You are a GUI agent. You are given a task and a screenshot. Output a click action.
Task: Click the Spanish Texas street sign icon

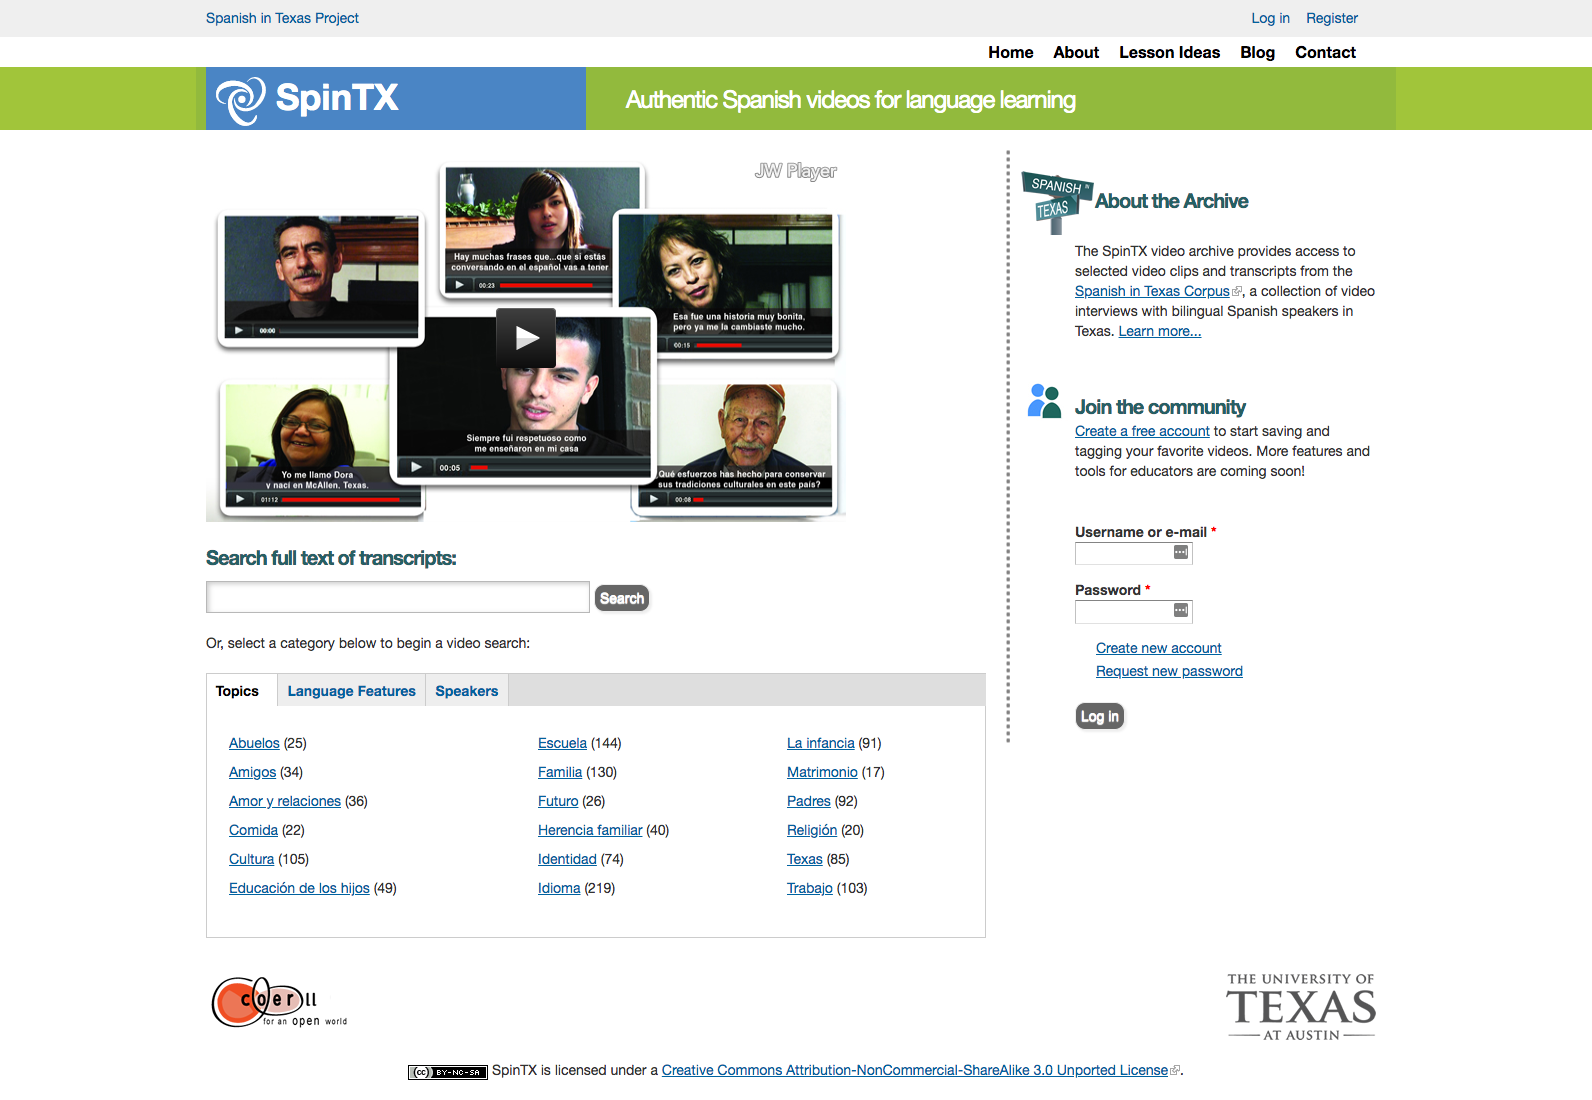[x=1056, y=202]
